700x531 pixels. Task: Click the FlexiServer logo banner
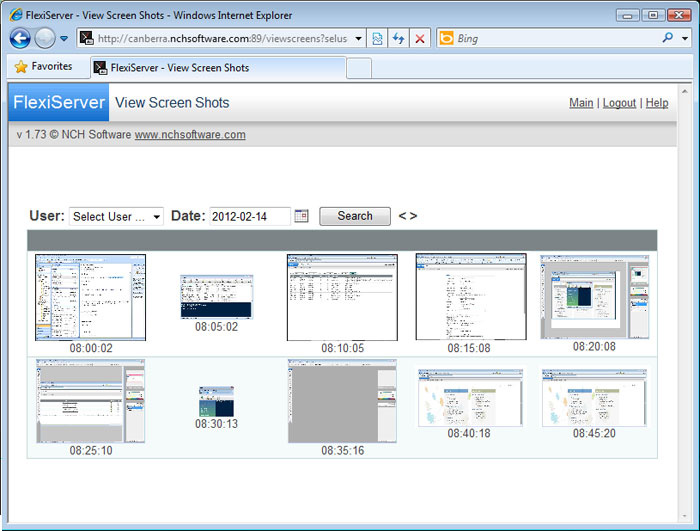(58, 102)
